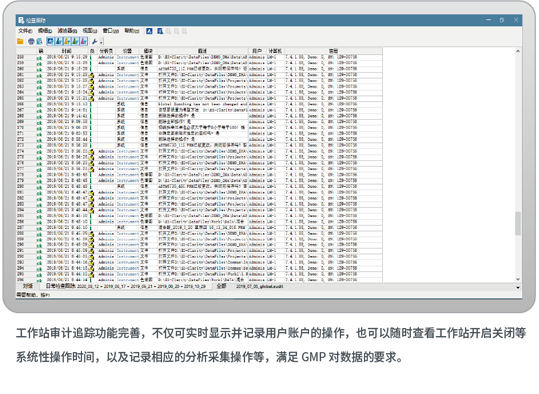Select the 全部 tab at bottom
The height and width of the screenshot is (394, 539).
[x=222, y=286]
